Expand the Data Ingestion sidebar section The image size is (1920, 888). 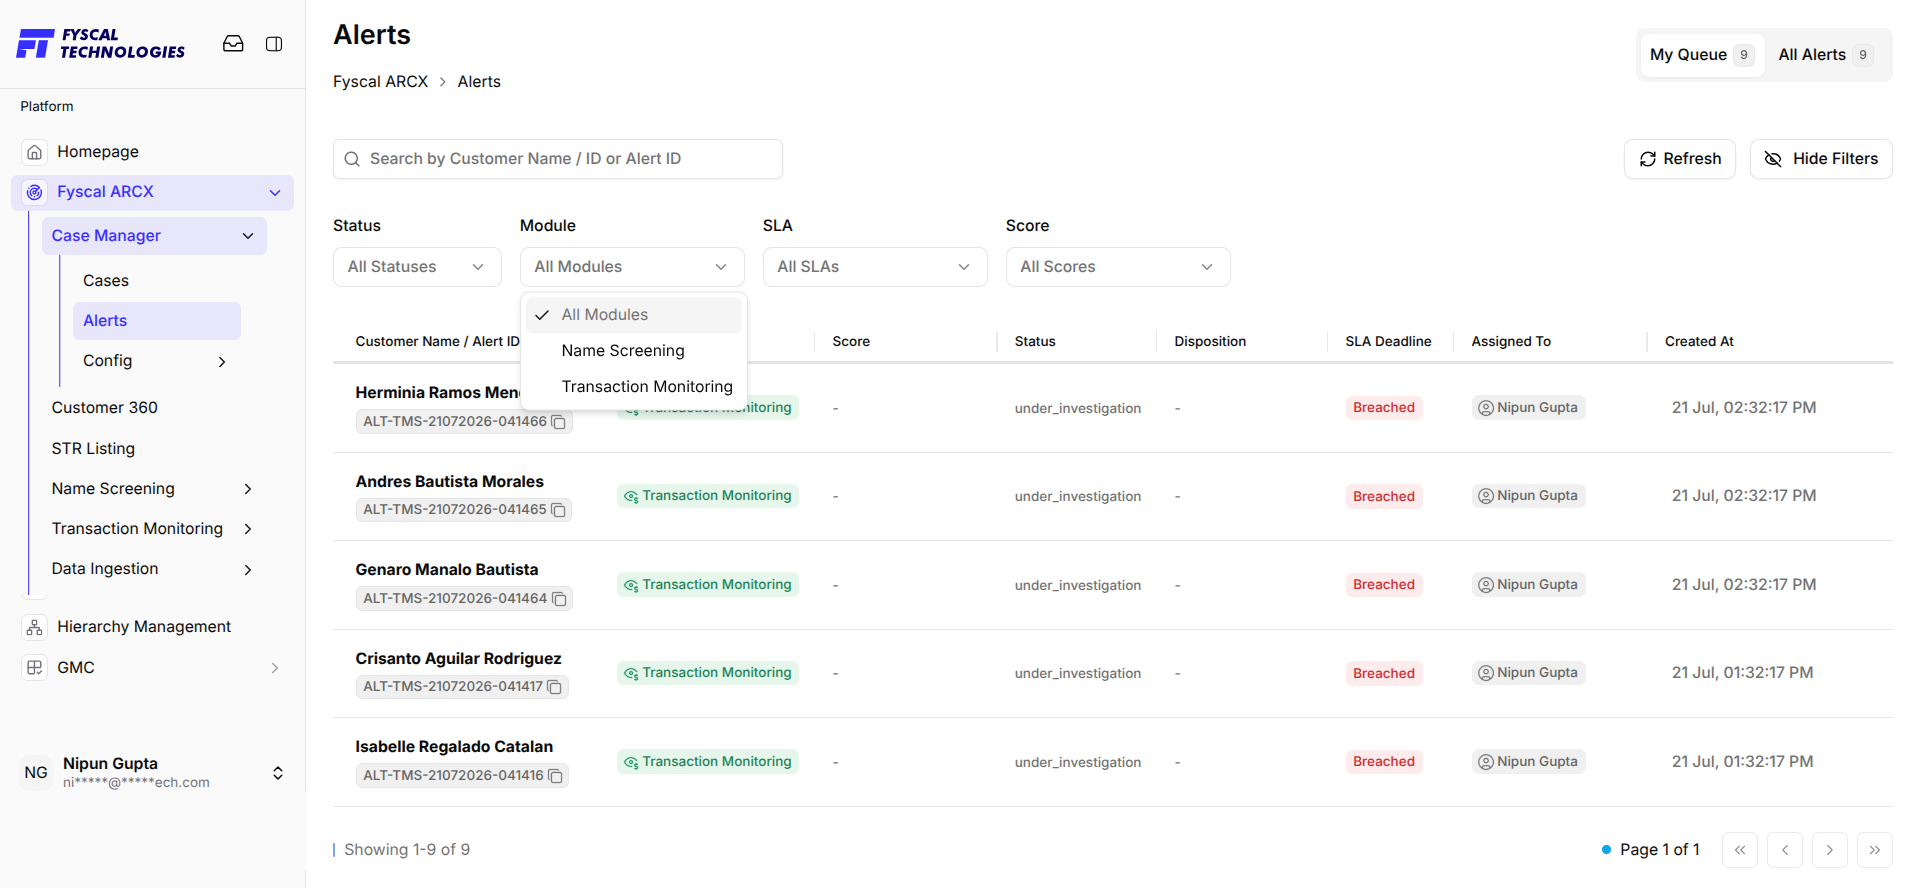point(248,570)
